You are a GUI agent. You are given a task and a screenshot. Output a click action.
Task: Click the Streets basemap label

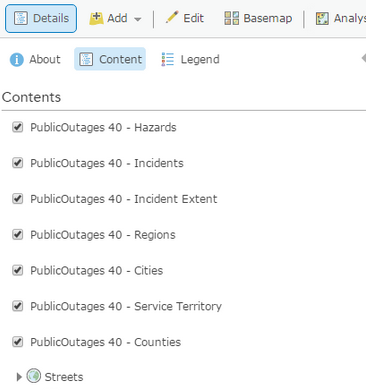[64, 377]
